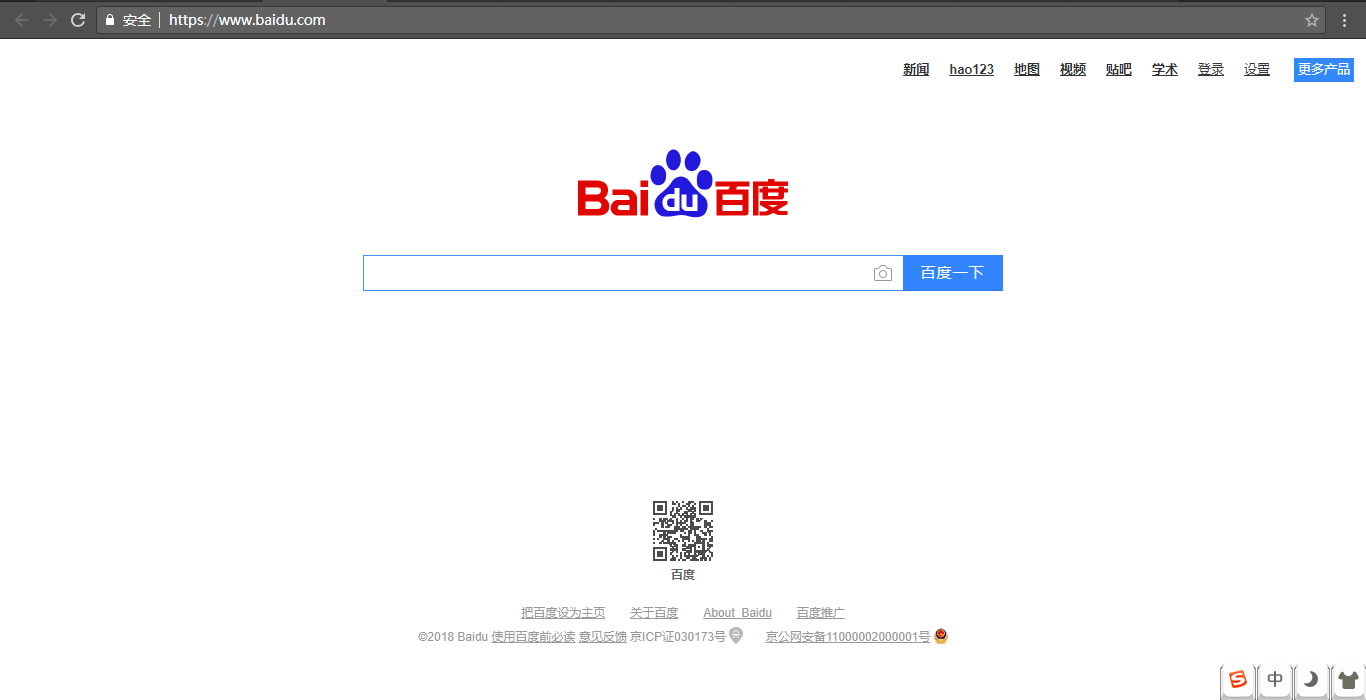
Task: Open hao123 link
Action: click(972, 69)
